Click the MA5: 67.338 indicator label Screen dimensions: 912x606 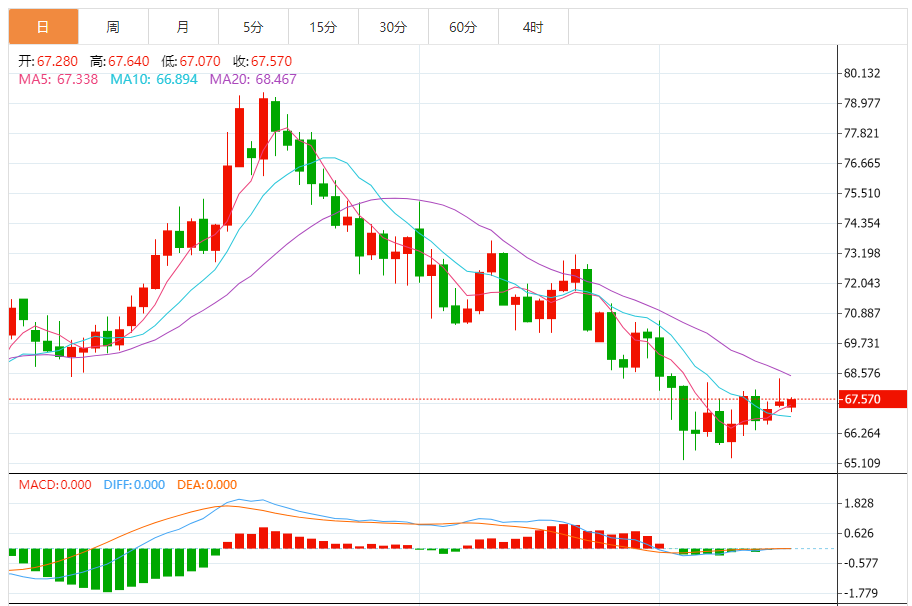click(x=58, y=79)
